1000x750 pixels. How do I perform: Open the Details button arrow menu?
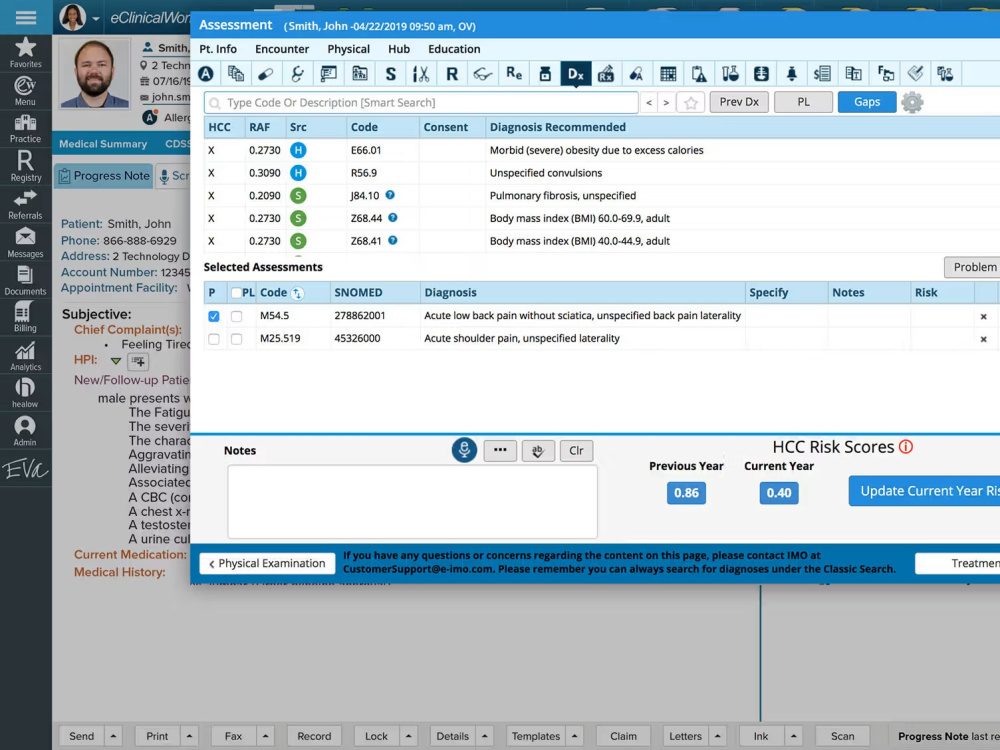click(485, 736)
